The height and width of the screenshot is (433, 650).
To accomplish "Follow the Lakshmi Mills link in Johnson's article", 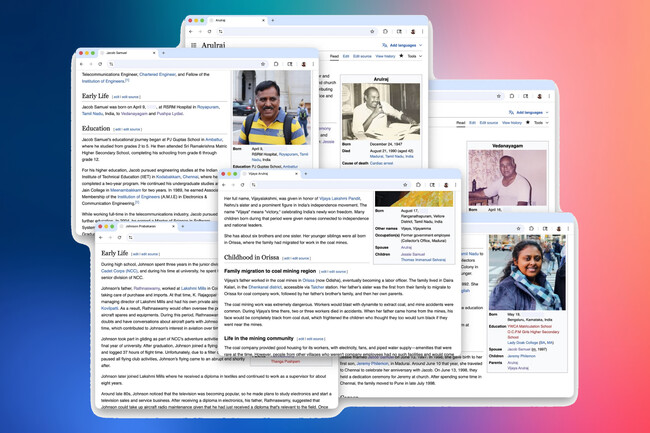I will (193, 288).
